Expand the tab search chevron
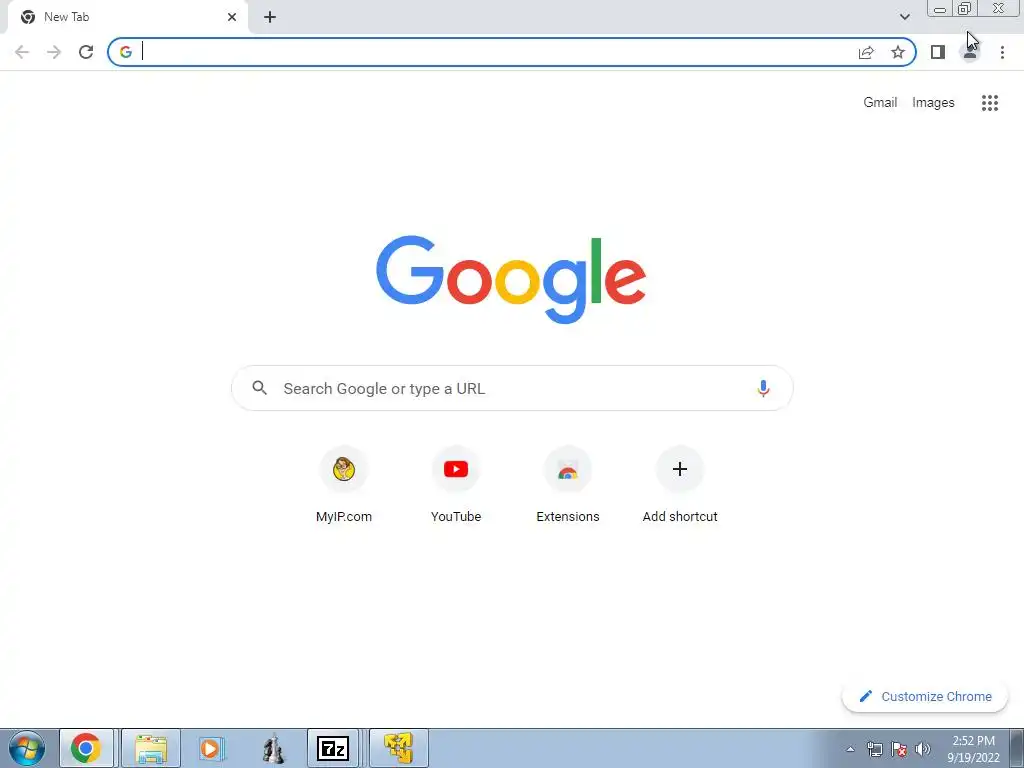This screenshot has width=1024, height=768. click(904, 17)
